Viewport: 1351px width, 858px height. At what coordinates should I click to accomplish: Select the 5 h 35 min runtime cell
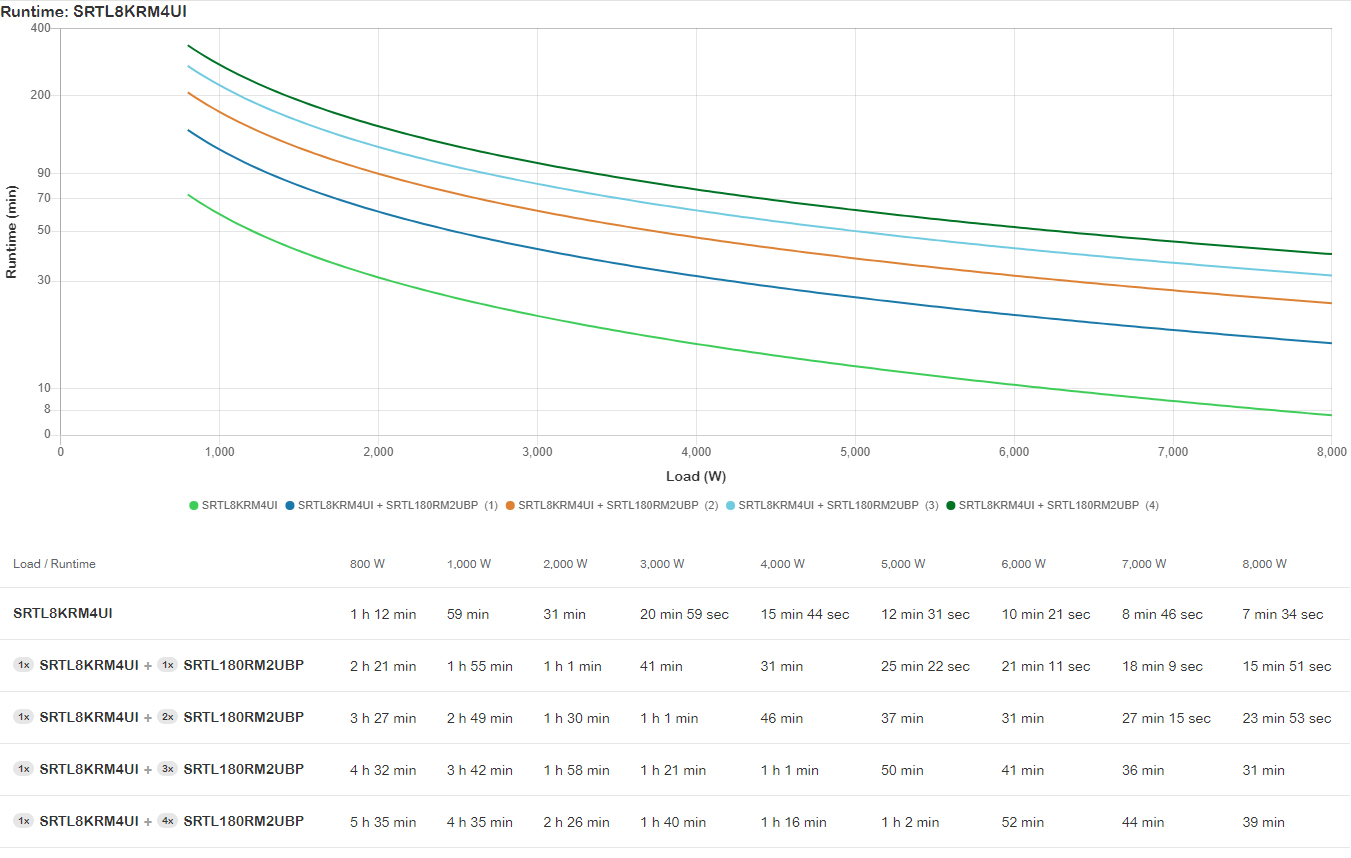pyautogui.click(x=383, y=822)
